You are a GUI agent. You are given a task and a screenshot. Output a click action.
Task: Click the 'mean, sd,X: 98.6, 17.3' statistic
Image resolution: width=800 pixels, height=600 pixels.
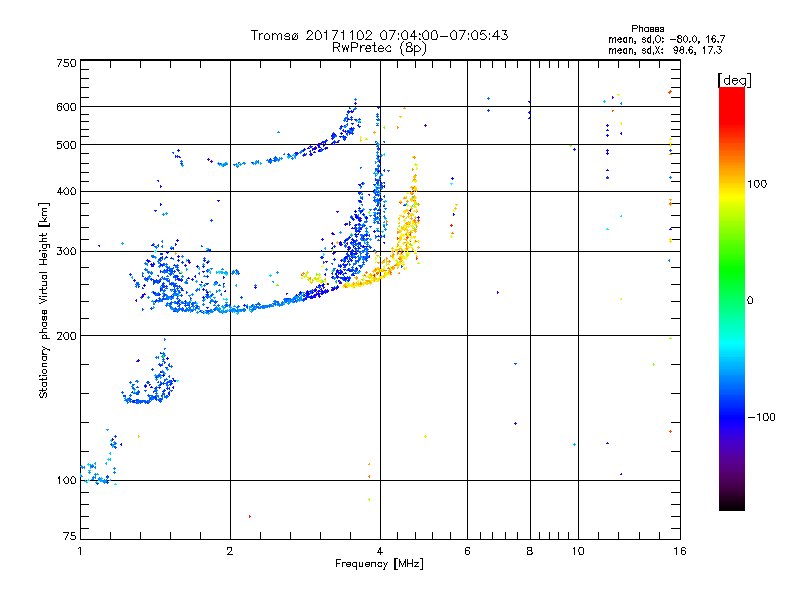point(665,50)
